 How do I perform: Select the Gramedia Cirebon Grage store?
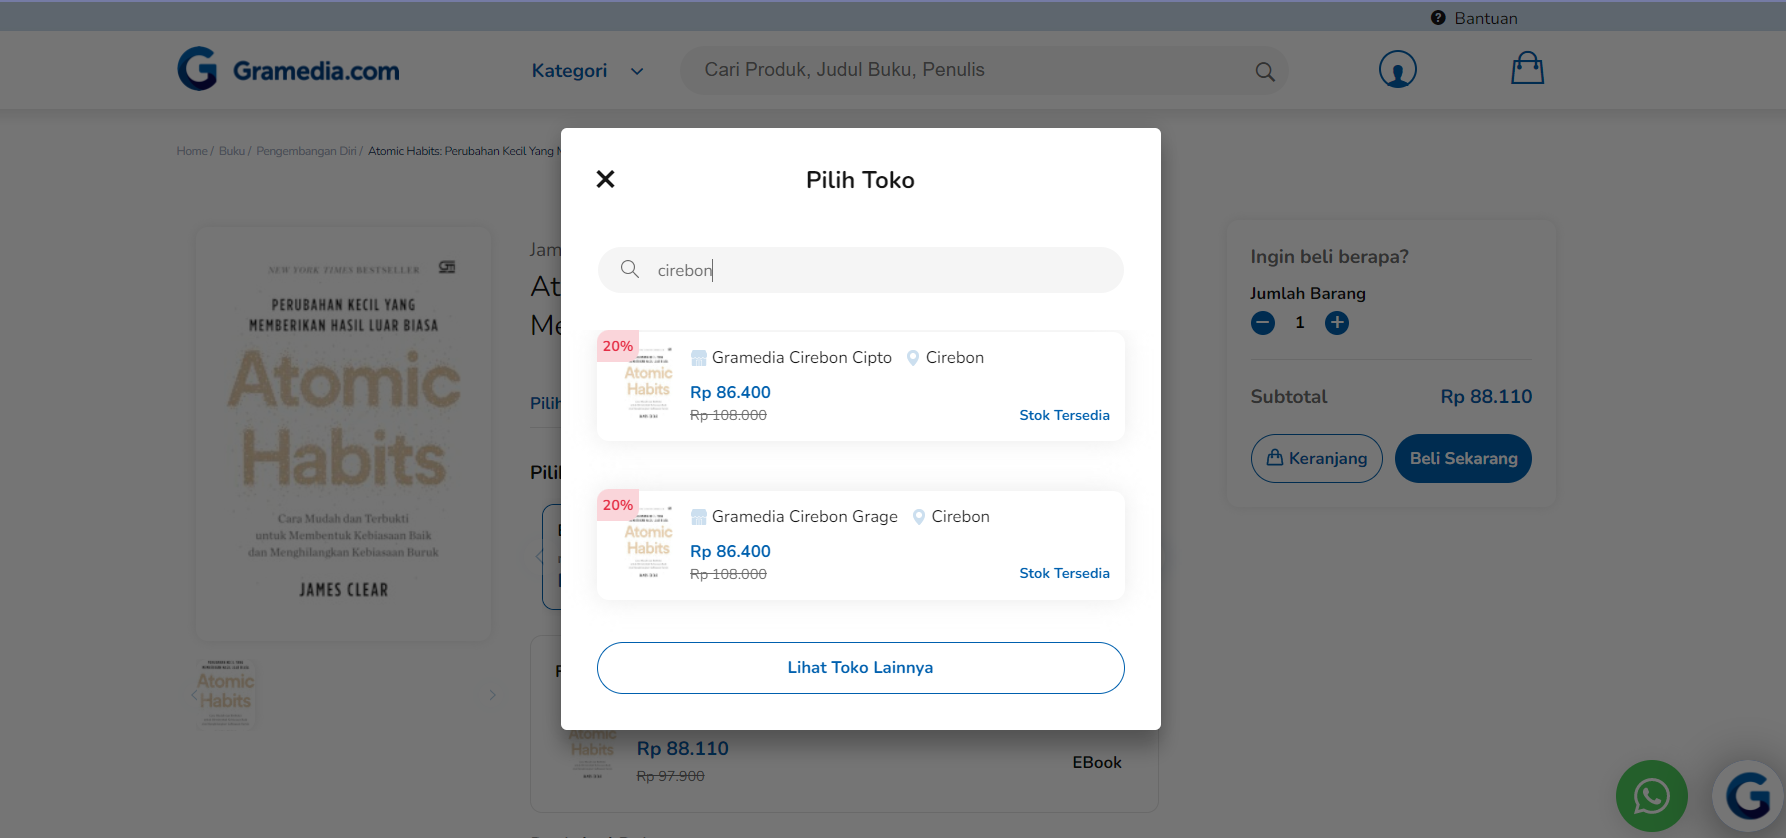tap(860, 545)
